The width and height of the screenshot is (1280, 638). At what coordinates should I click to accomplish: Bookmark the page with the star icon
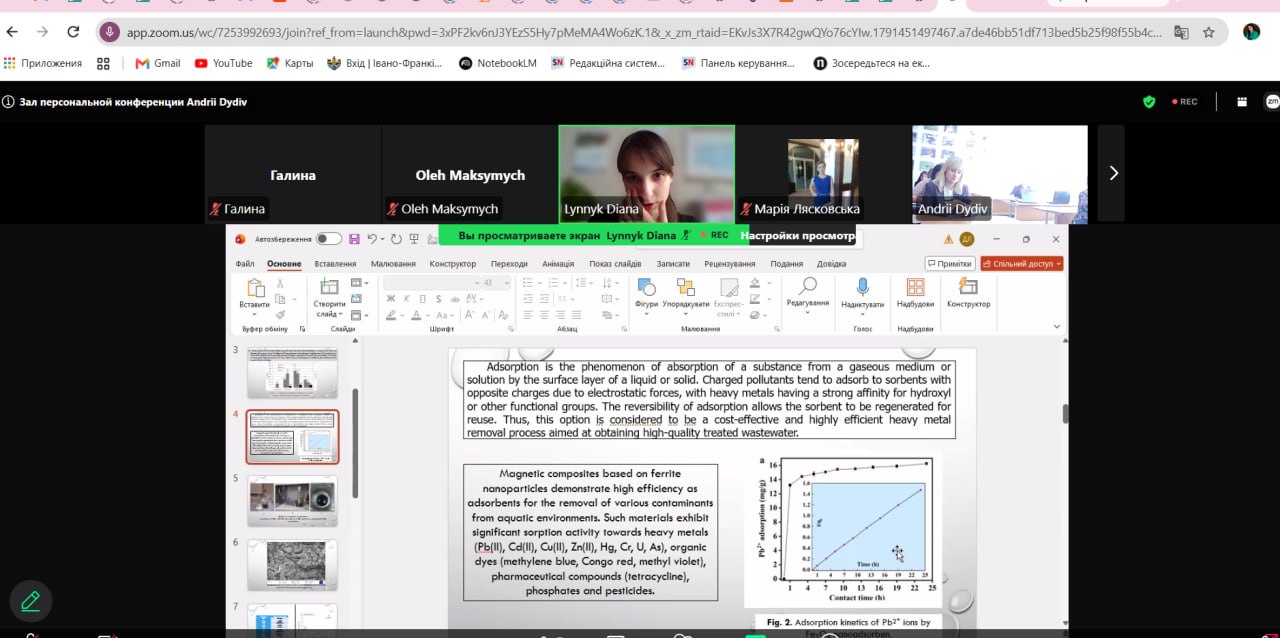pos(1209,32)
